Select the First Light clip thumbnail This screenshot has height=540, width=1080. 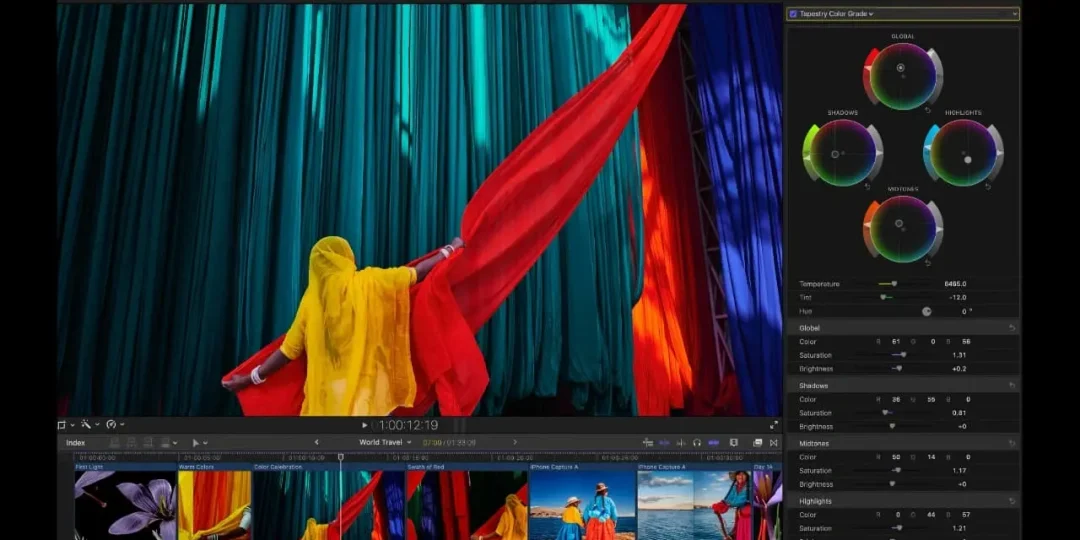pyautogui.click(x=125, y=506)
